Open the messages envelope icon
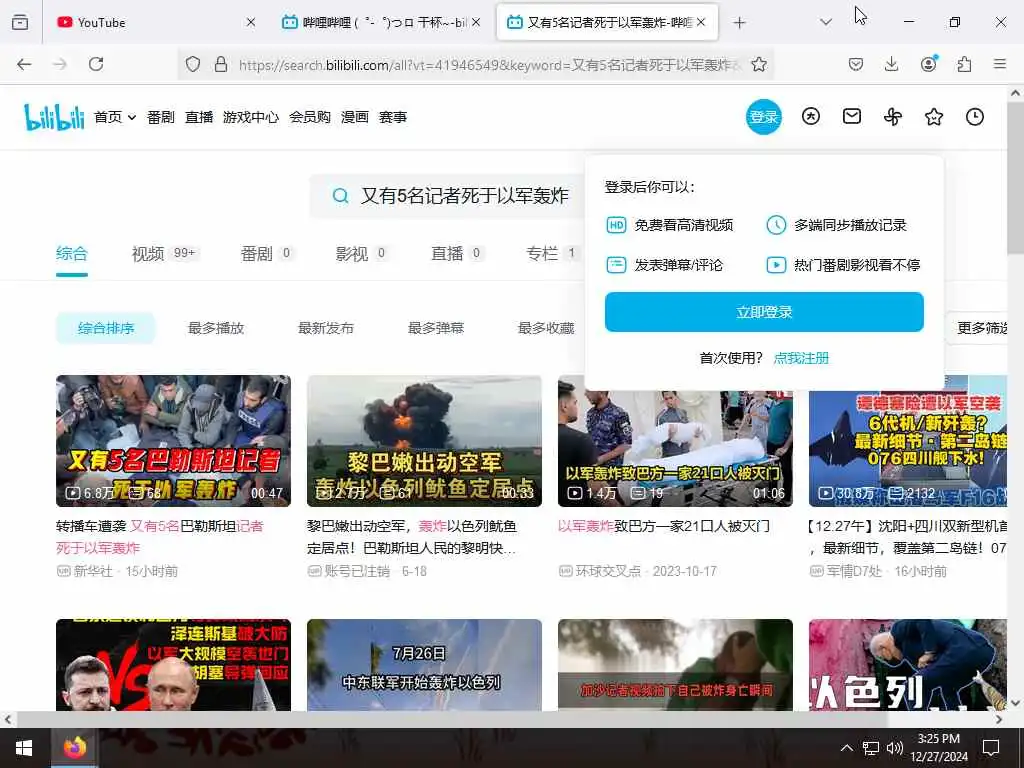The height and width of the screenshot is (768, 1024). point(852,116)
